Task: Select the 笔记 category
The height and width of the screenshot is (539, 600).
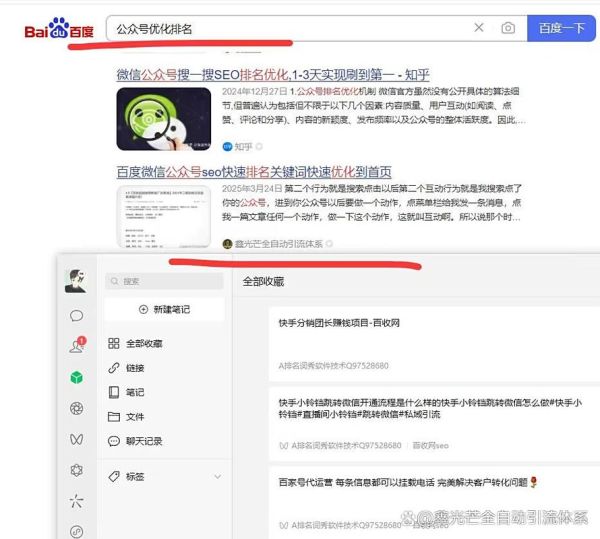Action: coord(126,392)
